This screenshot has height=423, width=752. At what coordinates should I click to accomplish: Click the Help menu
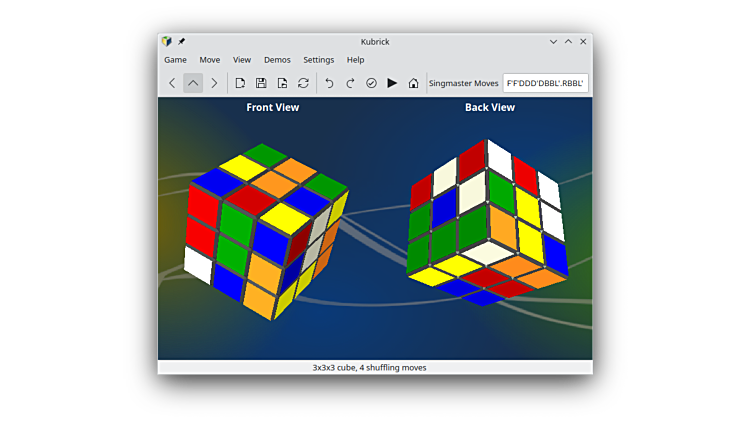pos(355,60)
